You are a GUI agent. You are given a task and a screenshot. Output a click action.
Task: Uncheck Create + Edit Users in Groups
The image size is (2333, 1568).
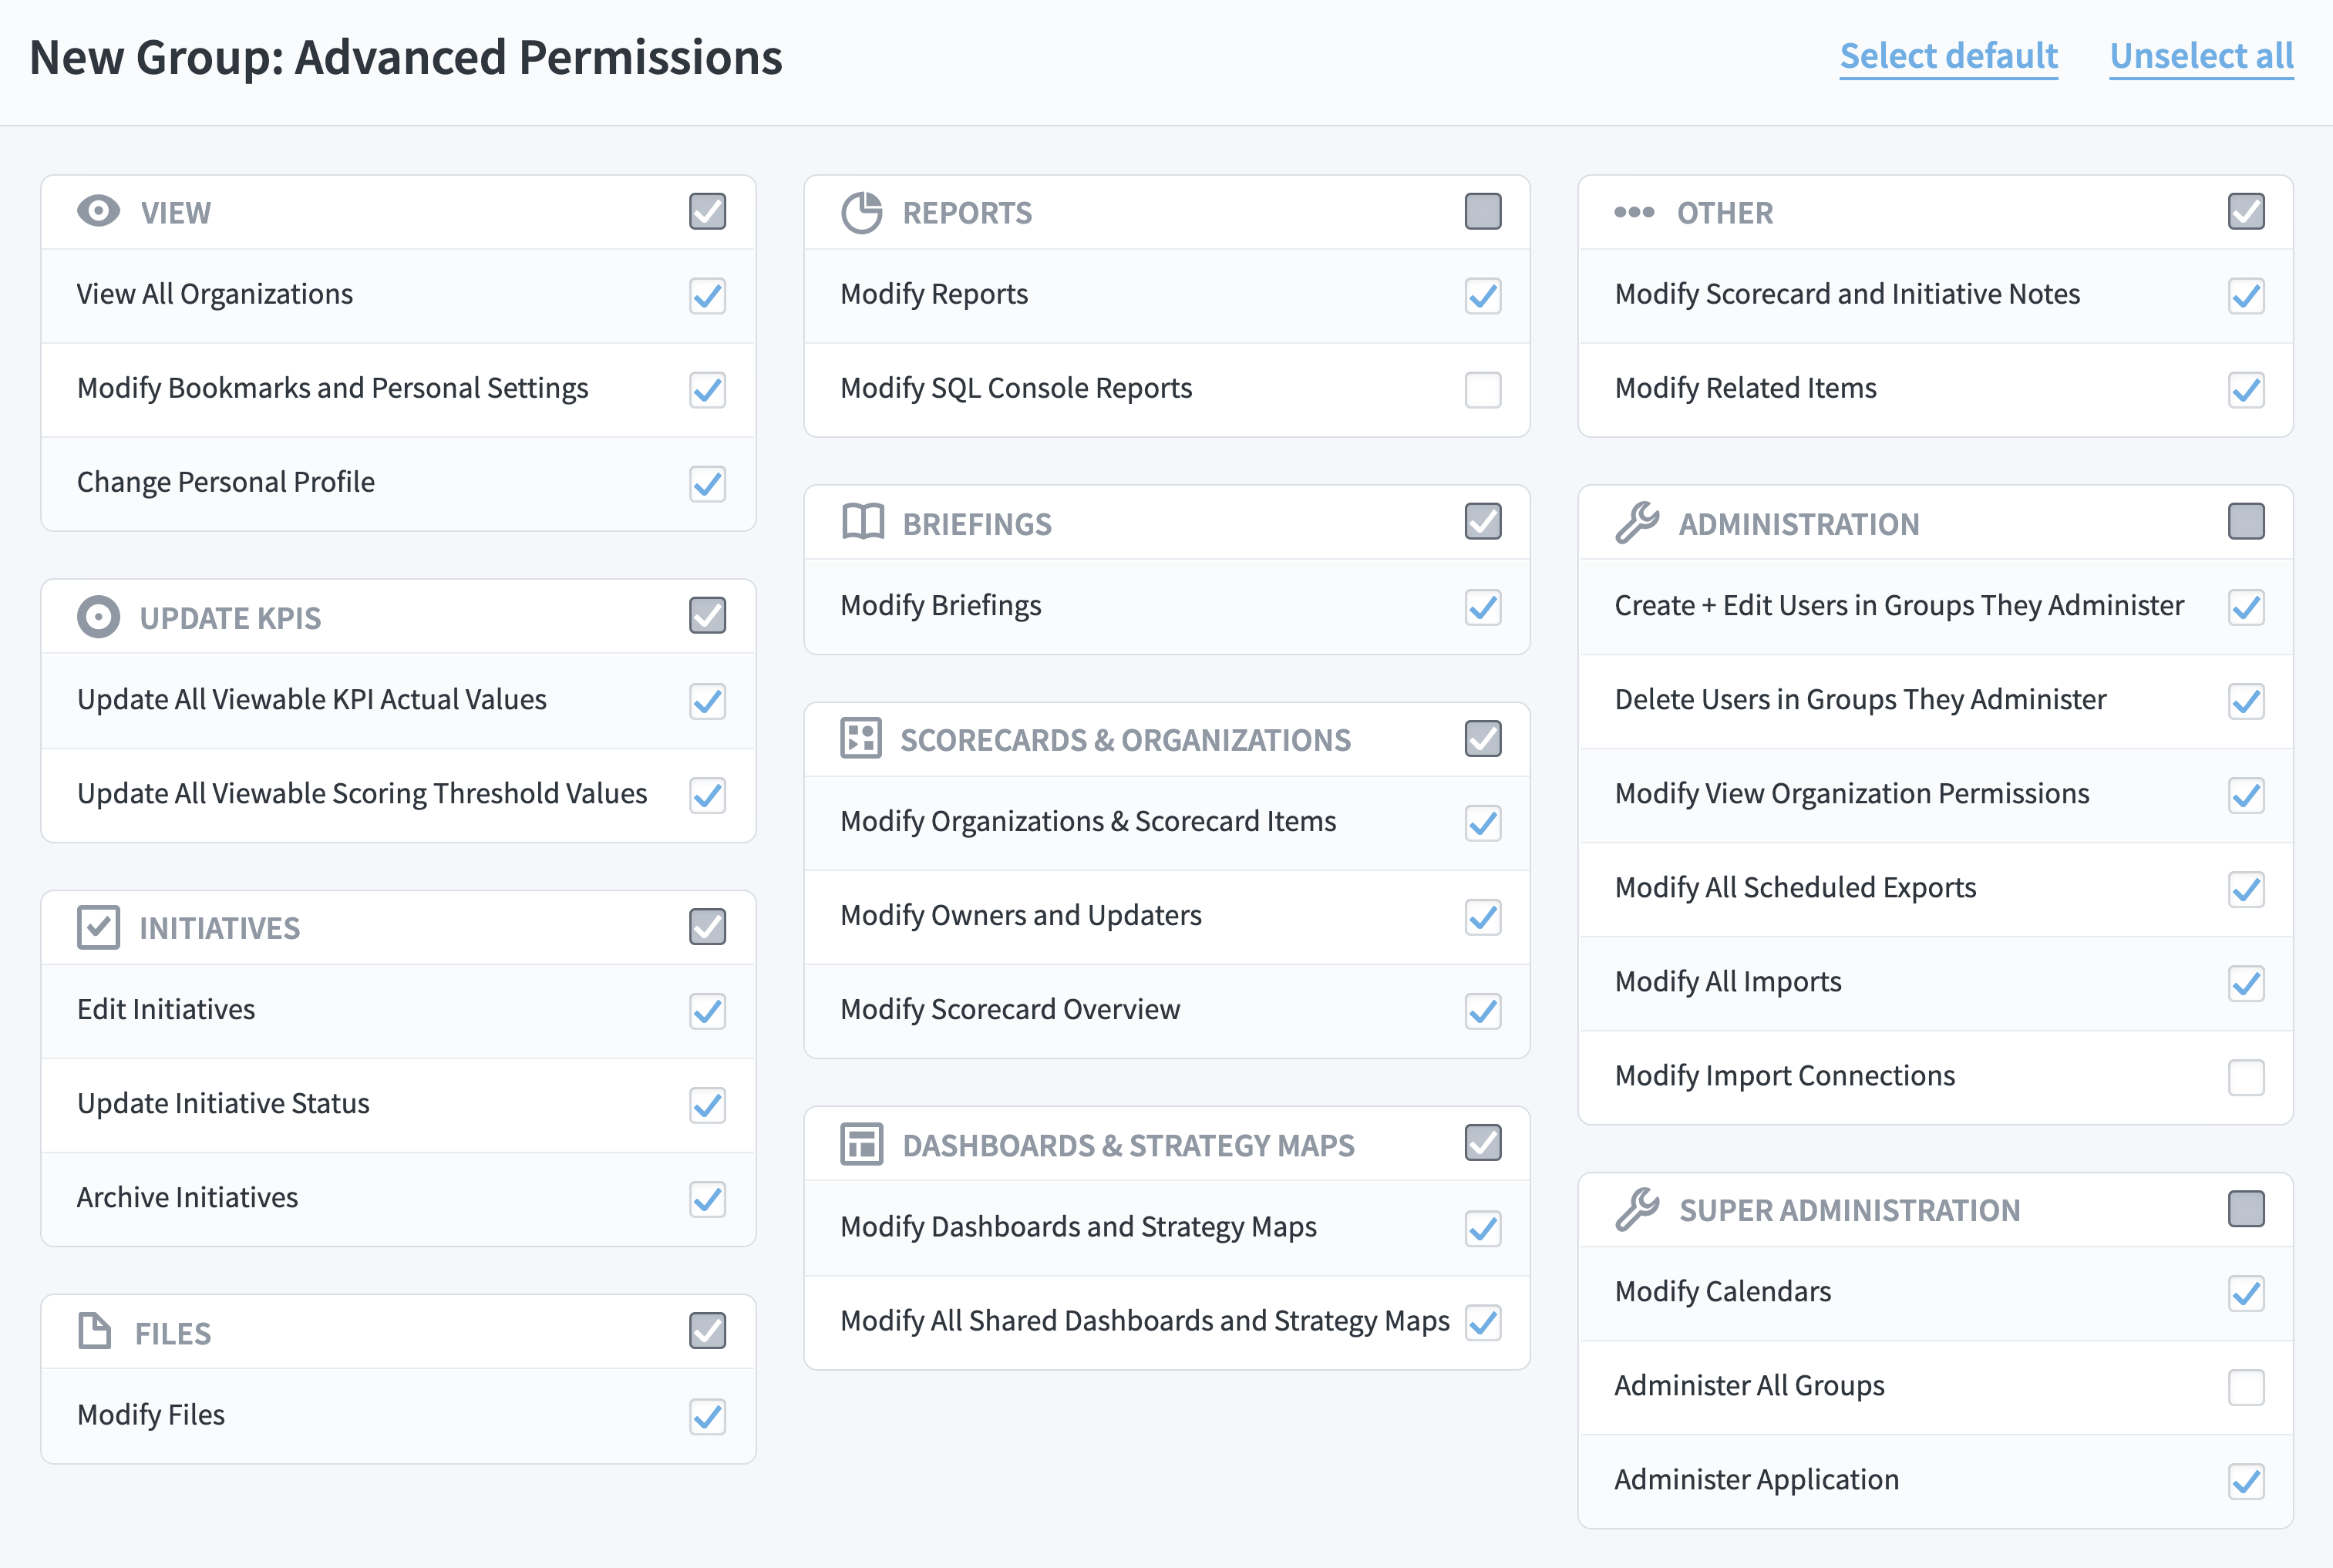point(2246,607)
